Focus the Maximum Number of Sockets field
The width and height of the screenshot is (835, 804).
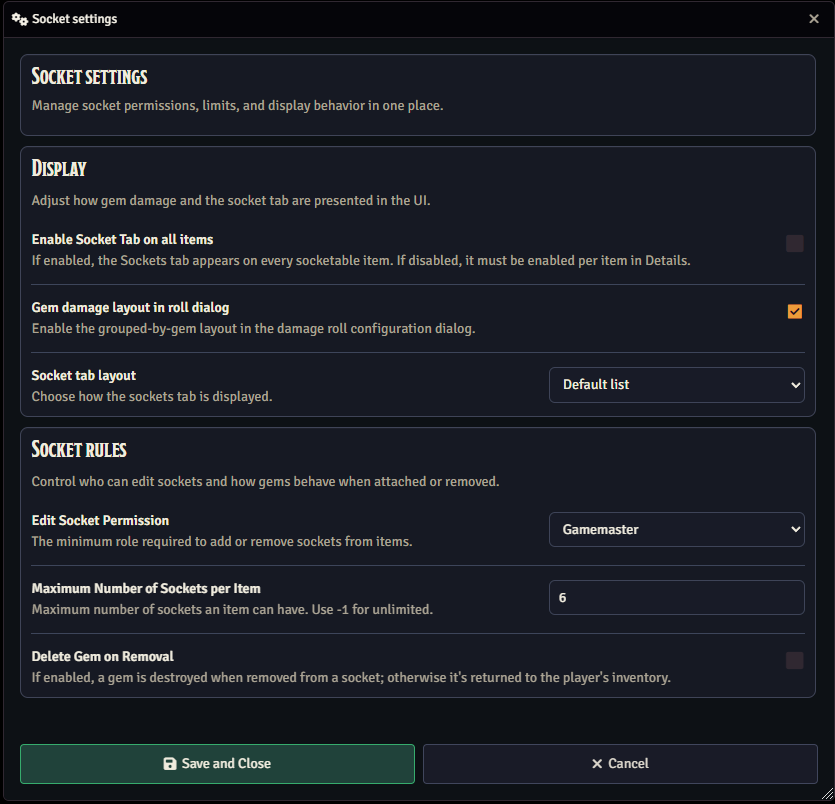[x=676, y=598]
